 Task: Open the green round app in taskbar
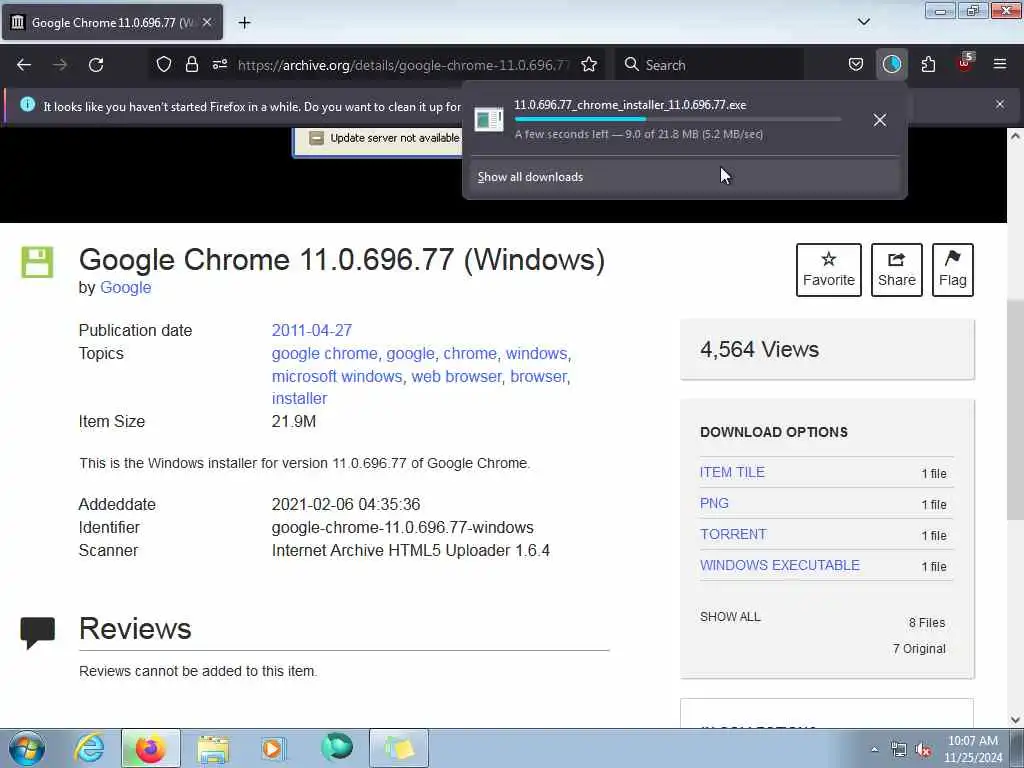(x=337, y=748)
